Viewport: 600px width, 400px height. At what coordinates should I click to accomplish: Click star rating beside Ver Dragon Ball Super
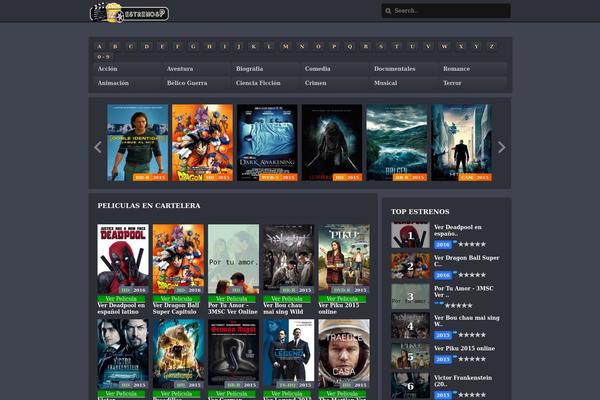tap(472, 275)
